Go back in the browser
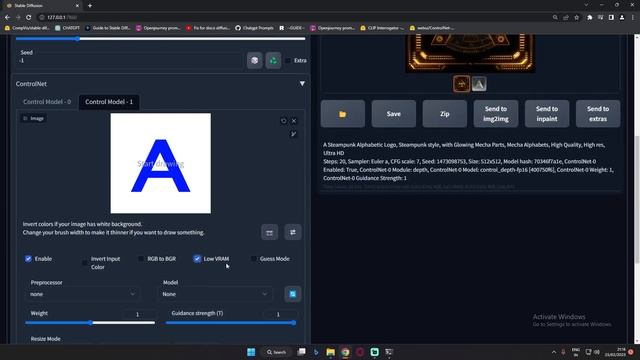This screenshot has width=640, height=360. point(7,18)
